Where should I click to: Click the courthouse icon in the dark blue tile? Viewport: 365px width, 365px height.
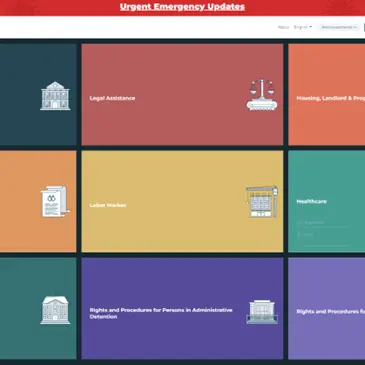pyautogui.click(x=55, y=96)
